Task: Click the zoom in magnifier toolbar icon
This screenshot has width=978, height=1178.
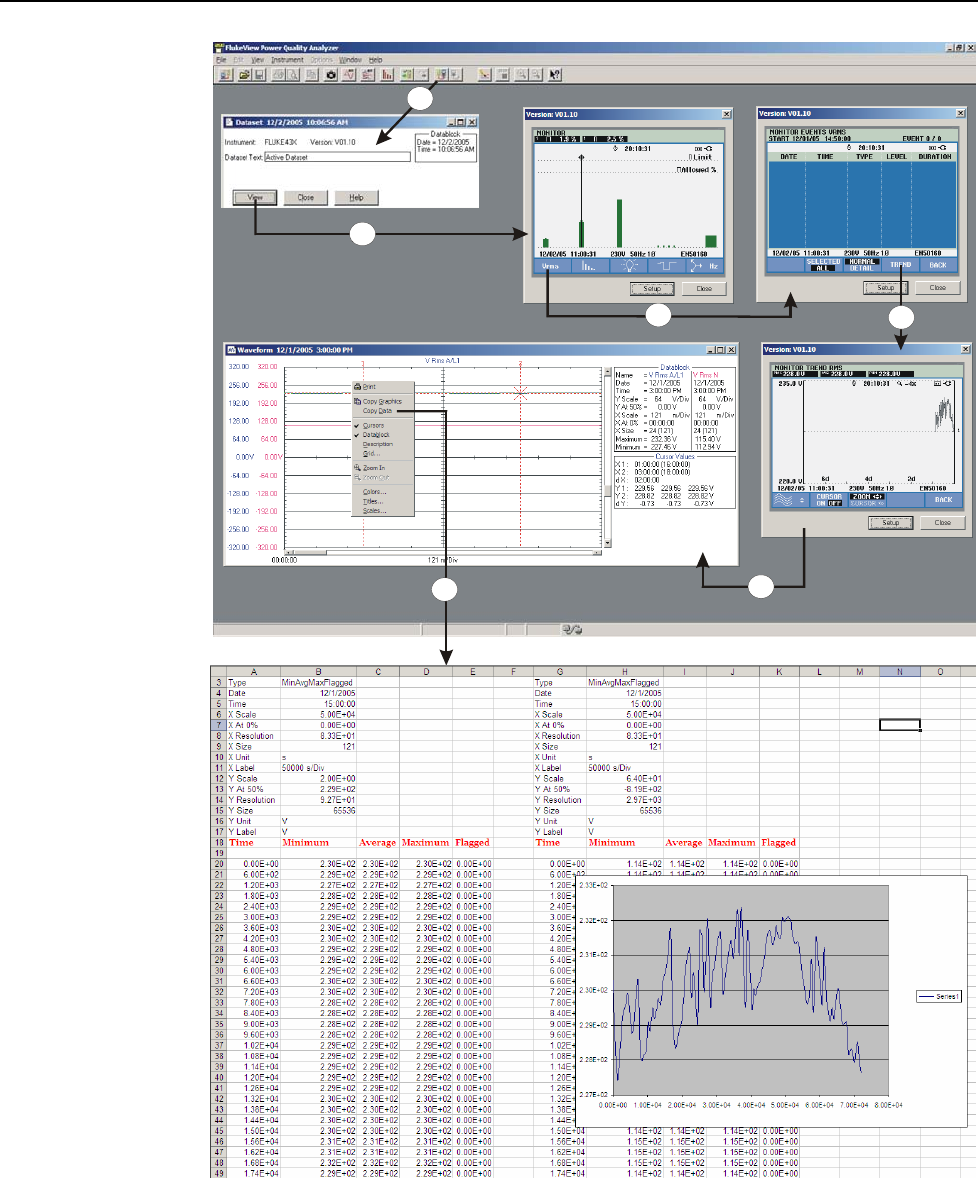Action: pyautogui.click(x=521, y=74)
